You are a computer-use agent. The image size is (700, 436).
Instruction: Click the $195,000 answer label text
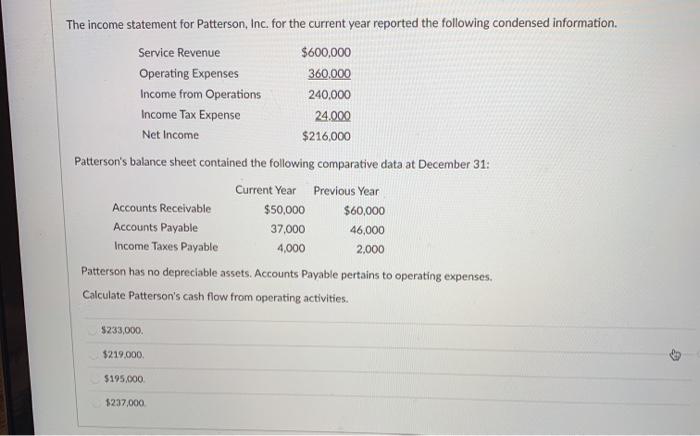[125, 379]
